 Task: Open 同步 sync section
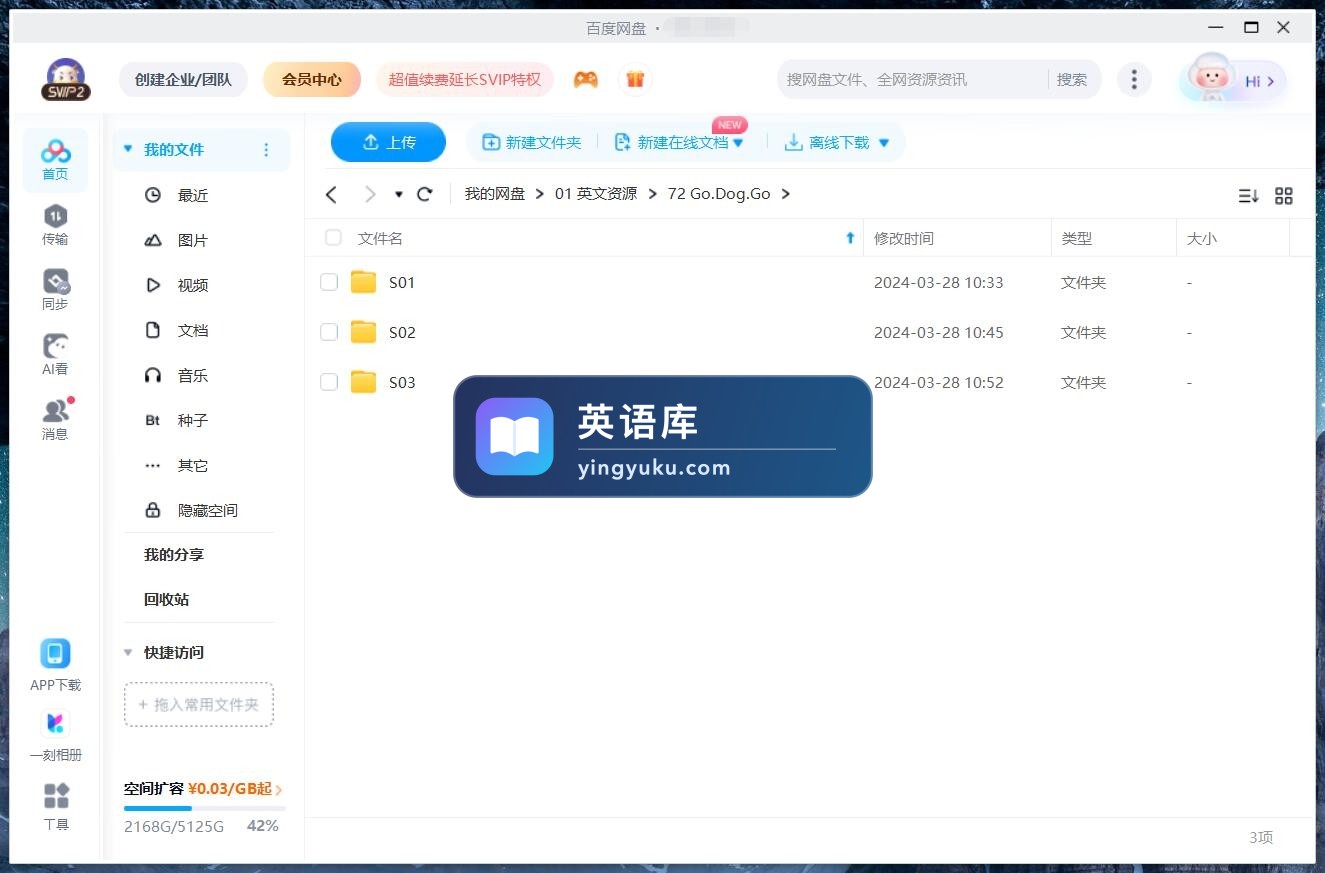[x=55, y=289]
